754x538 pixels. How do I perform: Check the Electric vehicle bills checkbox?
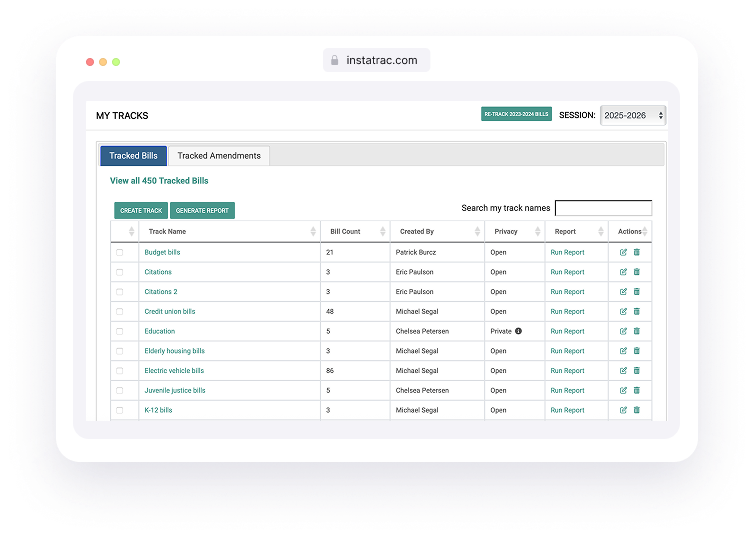(120, 371)
